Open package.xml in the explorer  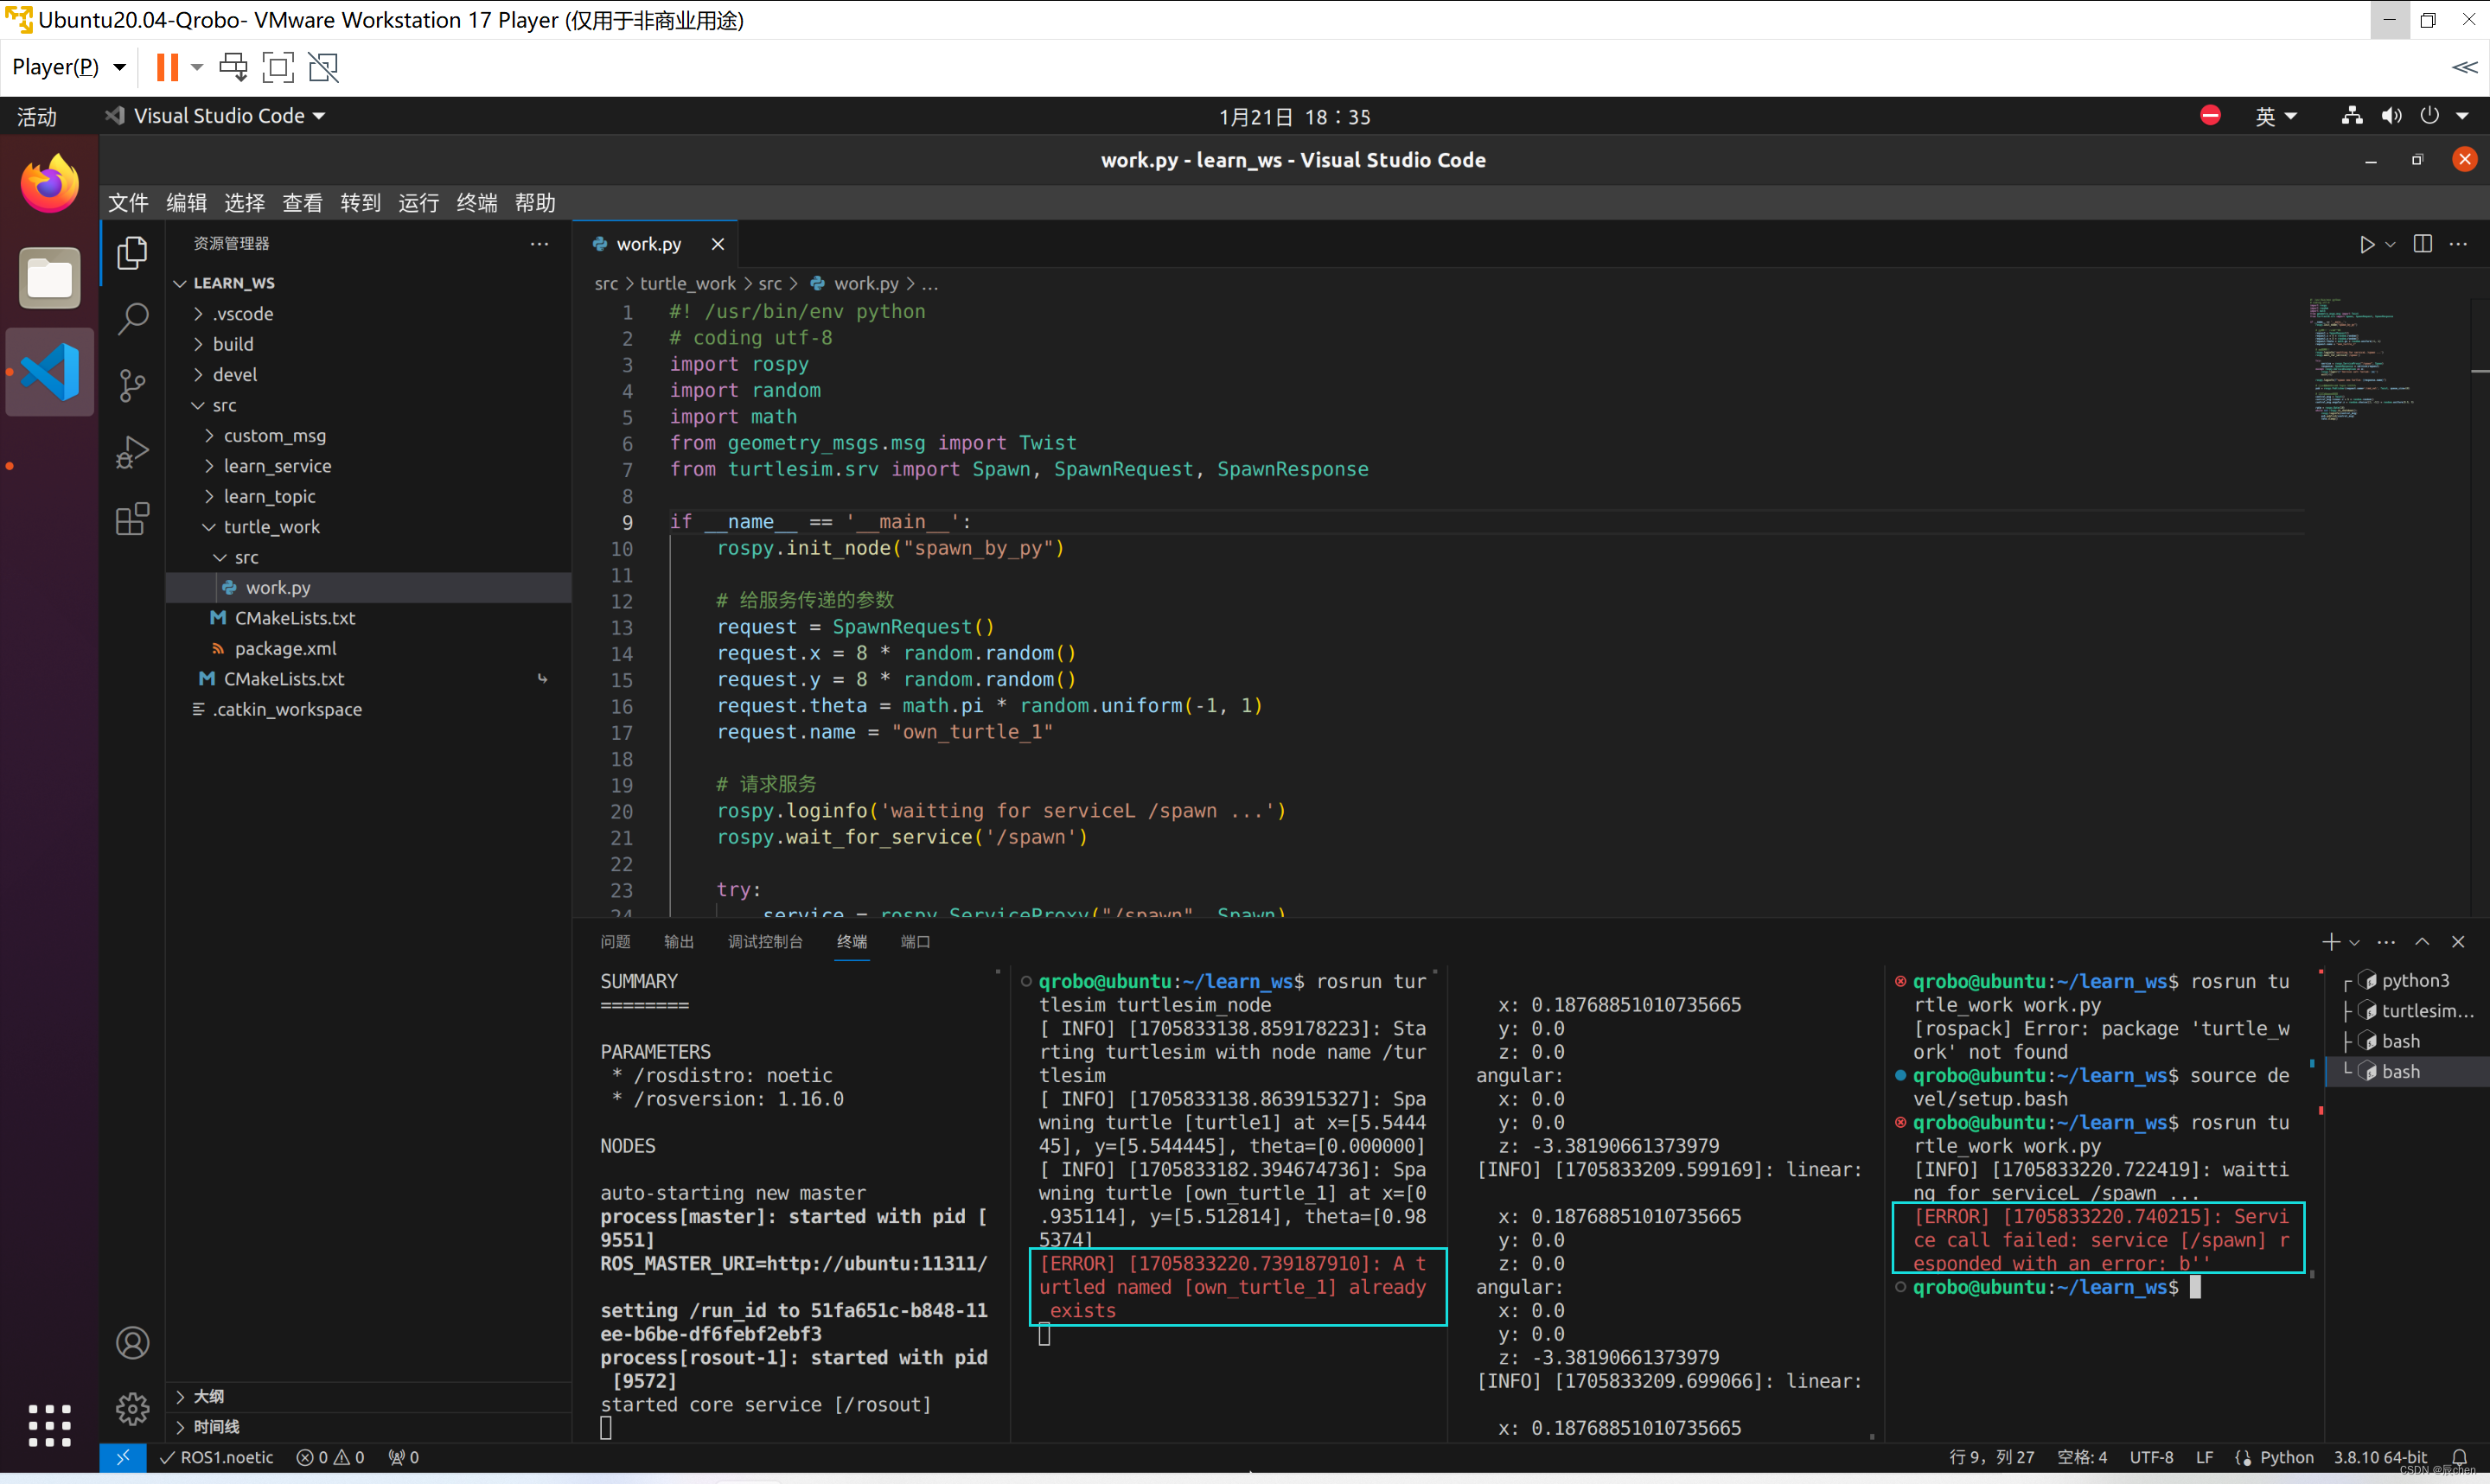click(x=285, y=649)
